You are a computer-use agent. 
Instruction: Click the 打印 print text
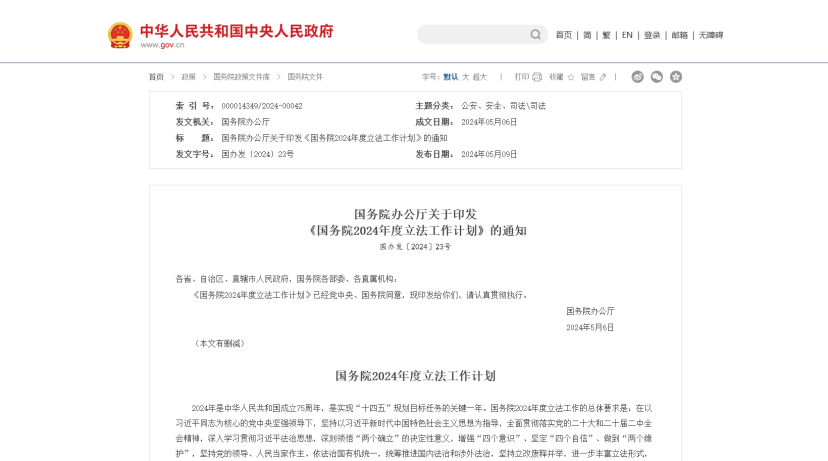(522, 77)
